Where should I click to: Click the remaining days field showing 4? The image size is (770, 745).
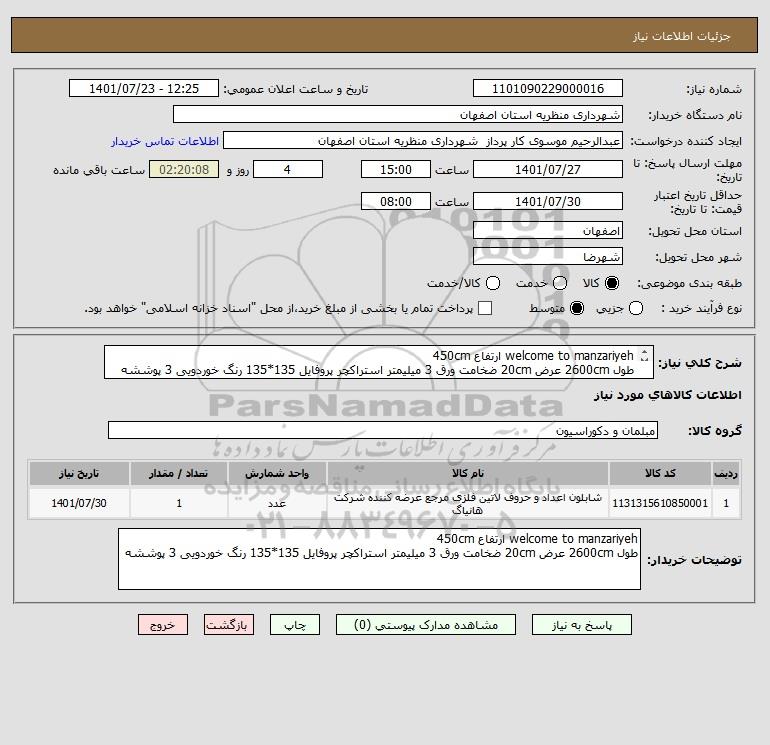point(288,169)
